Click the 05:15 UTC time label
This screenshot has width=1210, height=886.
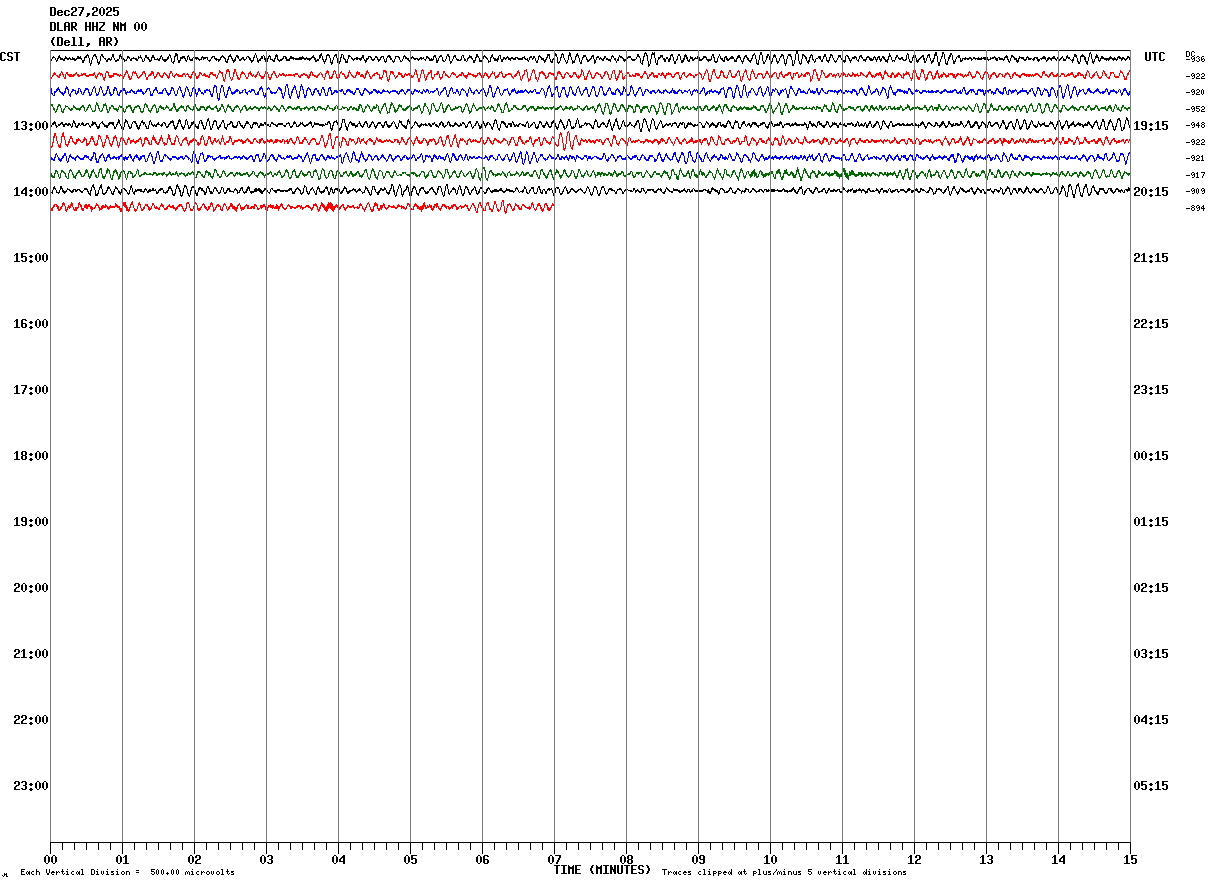[1151, 786]
